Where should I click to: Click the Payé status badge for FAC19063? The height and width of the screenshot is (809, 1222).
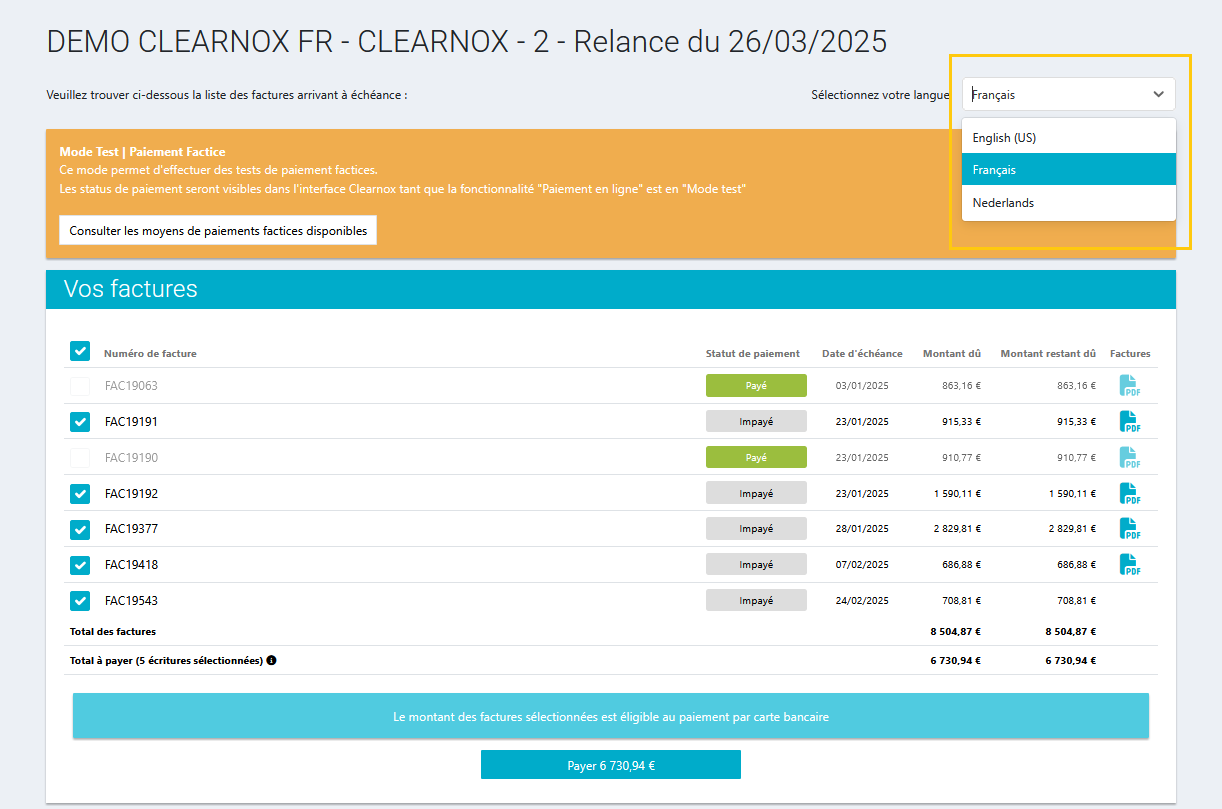[756, 386]
